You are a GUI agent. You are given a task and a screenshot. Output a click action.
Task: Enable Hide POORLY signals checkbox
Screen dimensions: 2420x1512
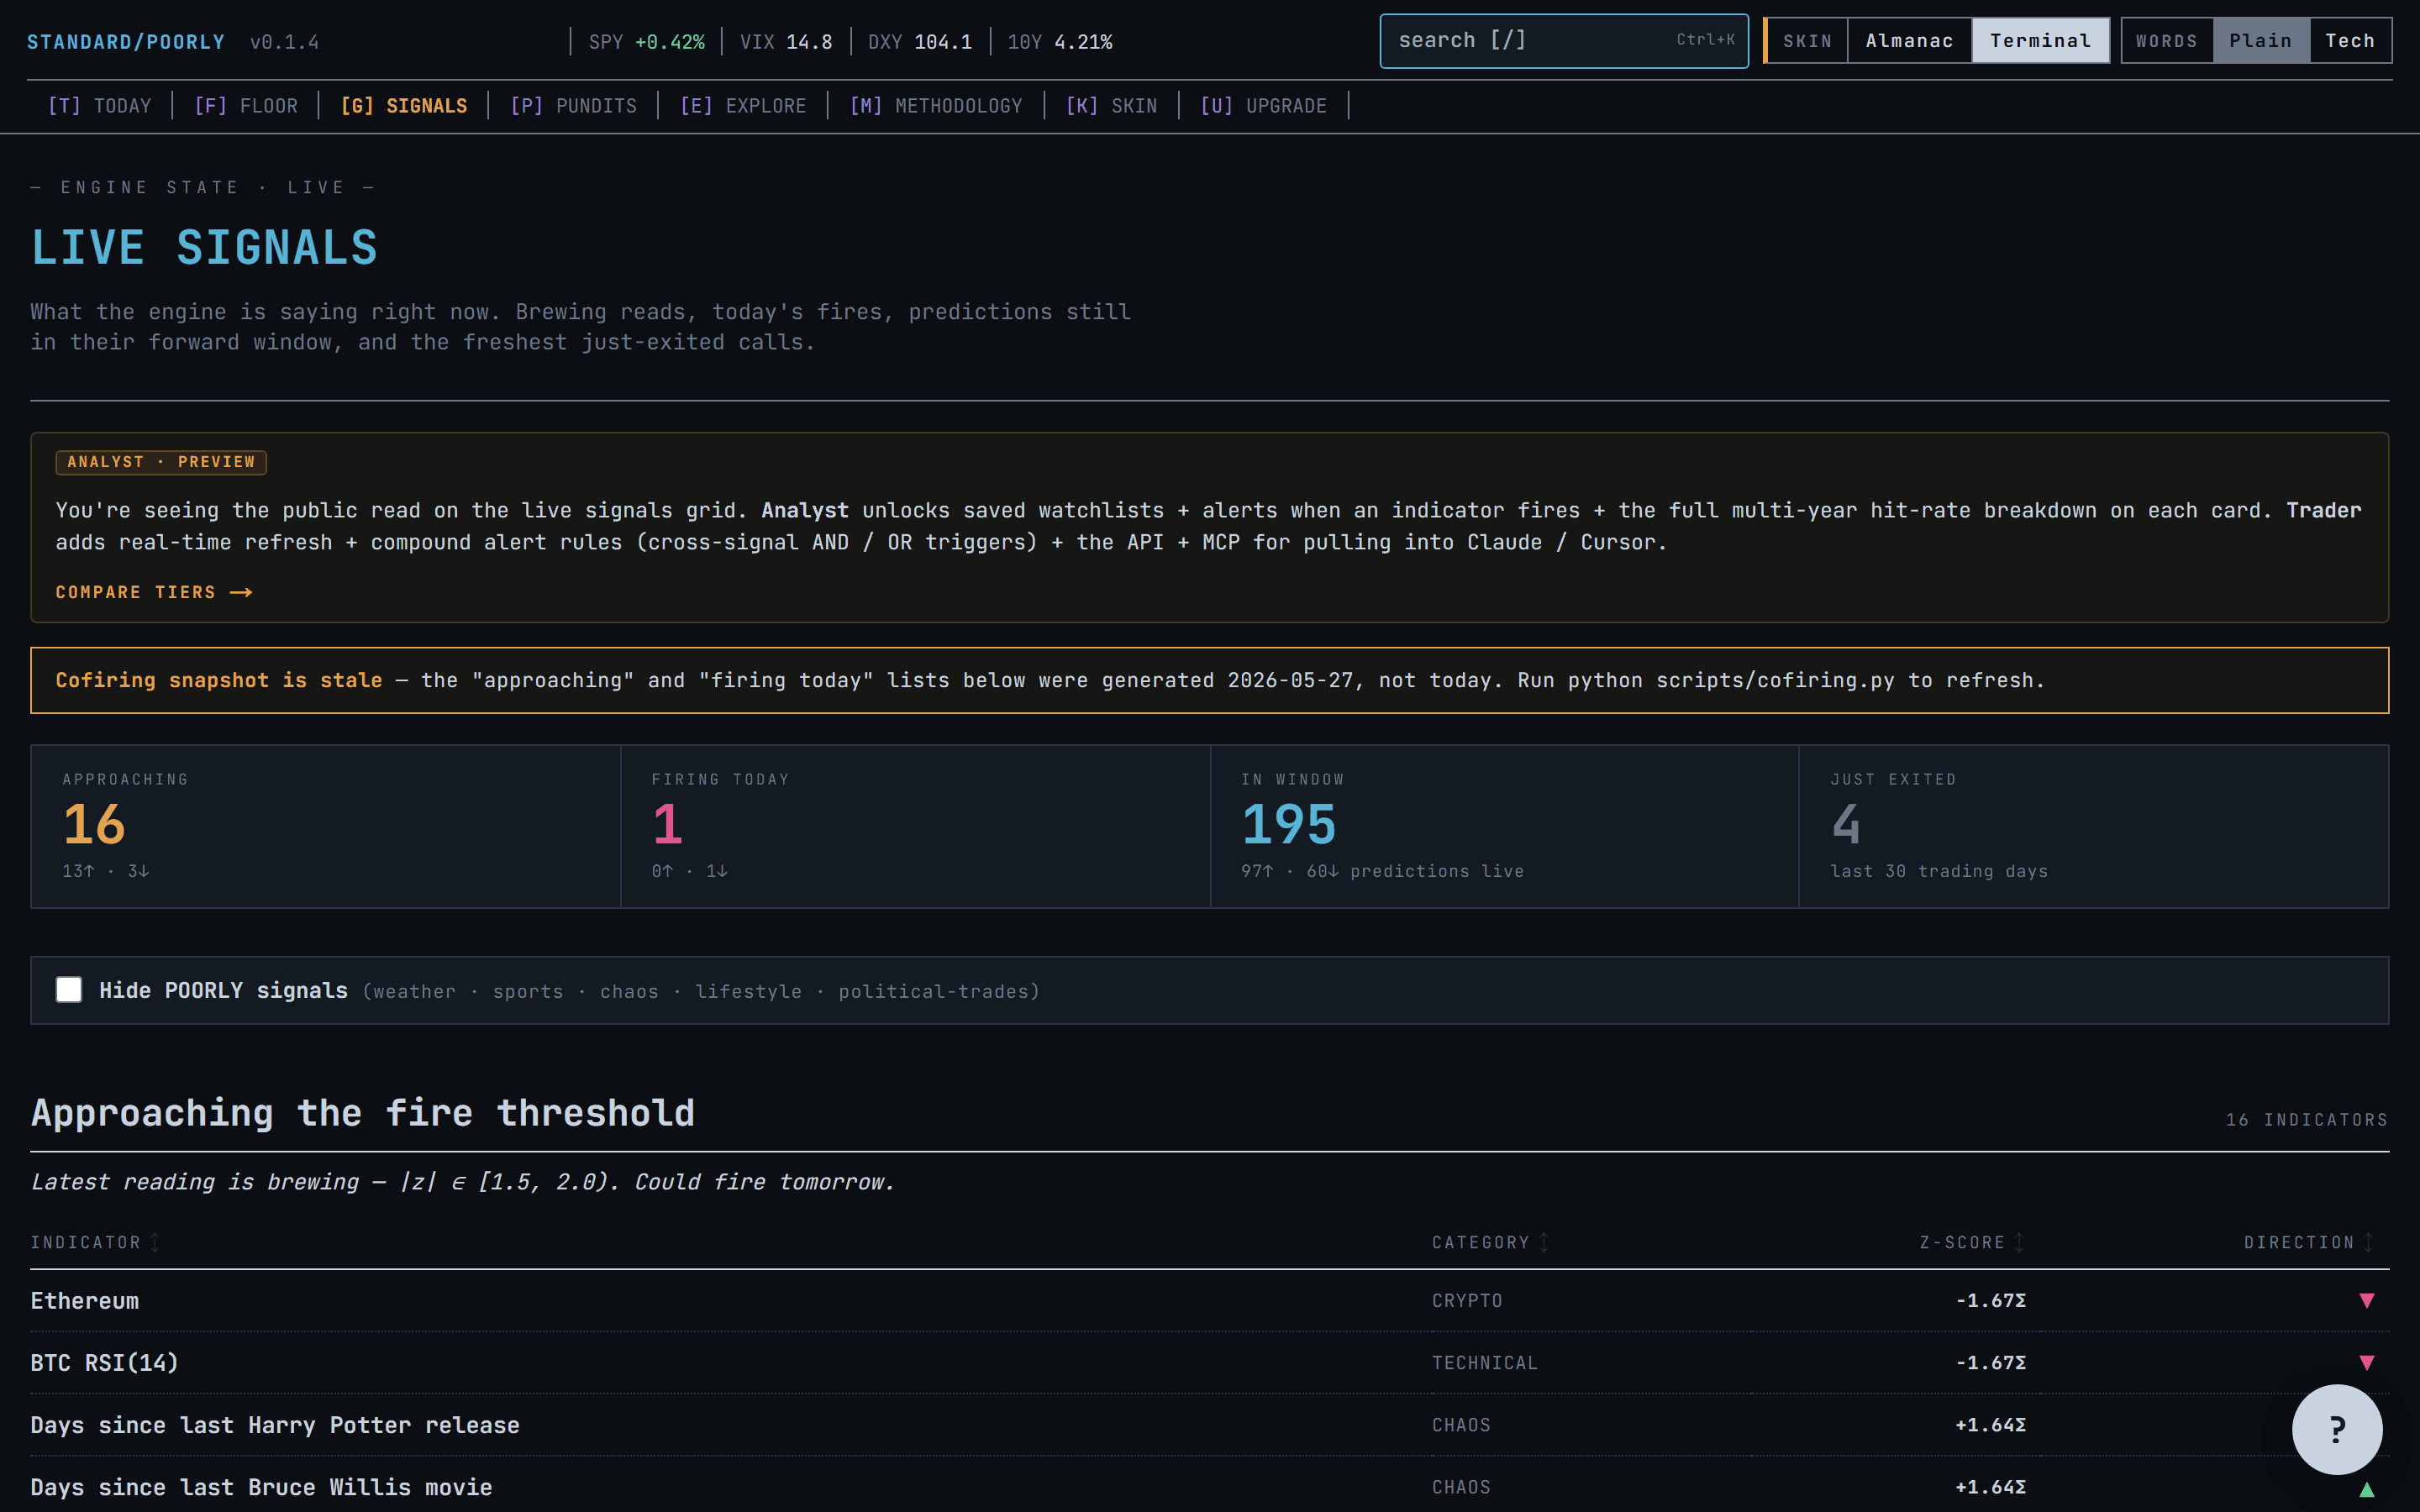pyautogui.click(x=69, y=990)
